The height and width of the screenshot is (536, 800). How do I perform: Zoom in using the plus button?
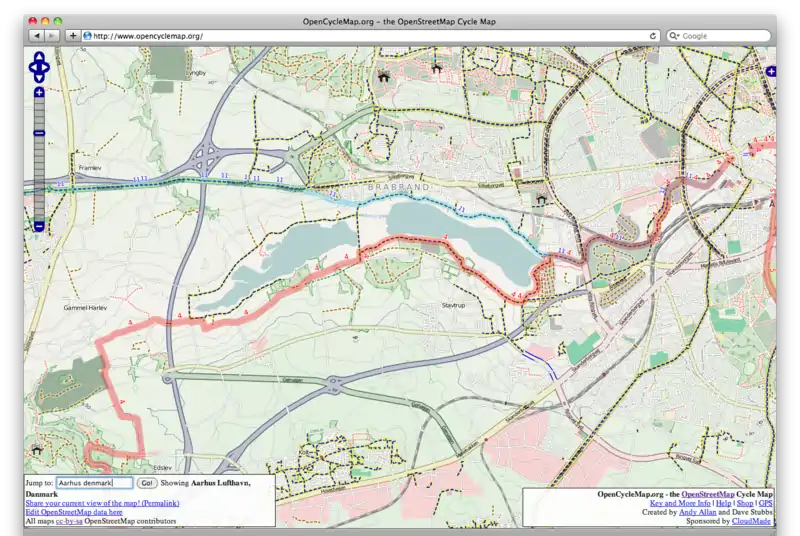pos(39,93)
